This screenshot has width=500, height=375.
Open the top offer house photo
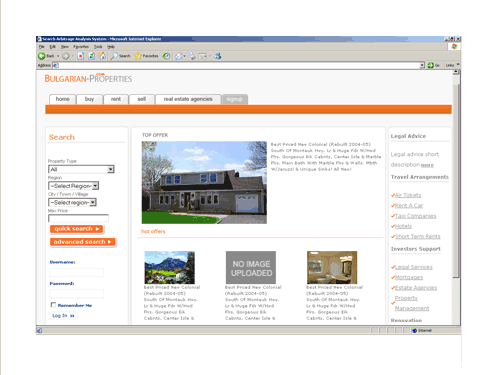pyautogui.click(x=204, y=182)
